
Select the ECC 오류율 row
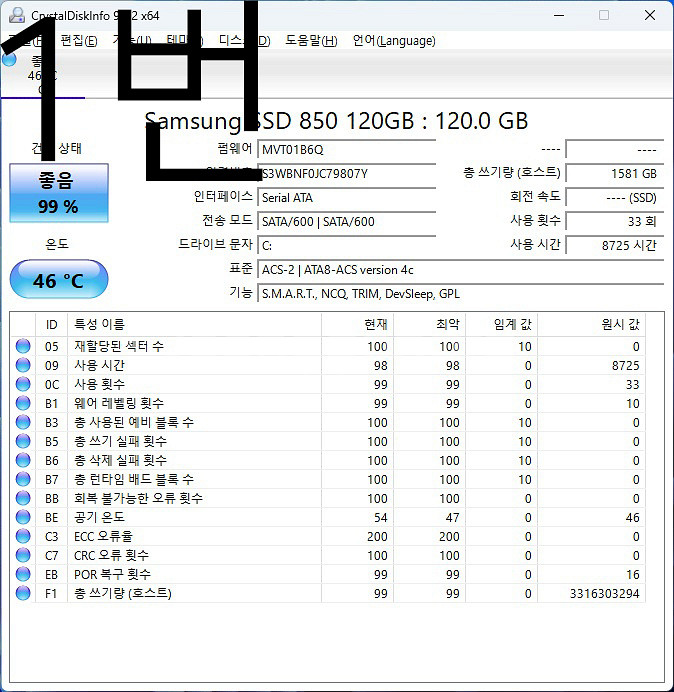coord(328,536)
